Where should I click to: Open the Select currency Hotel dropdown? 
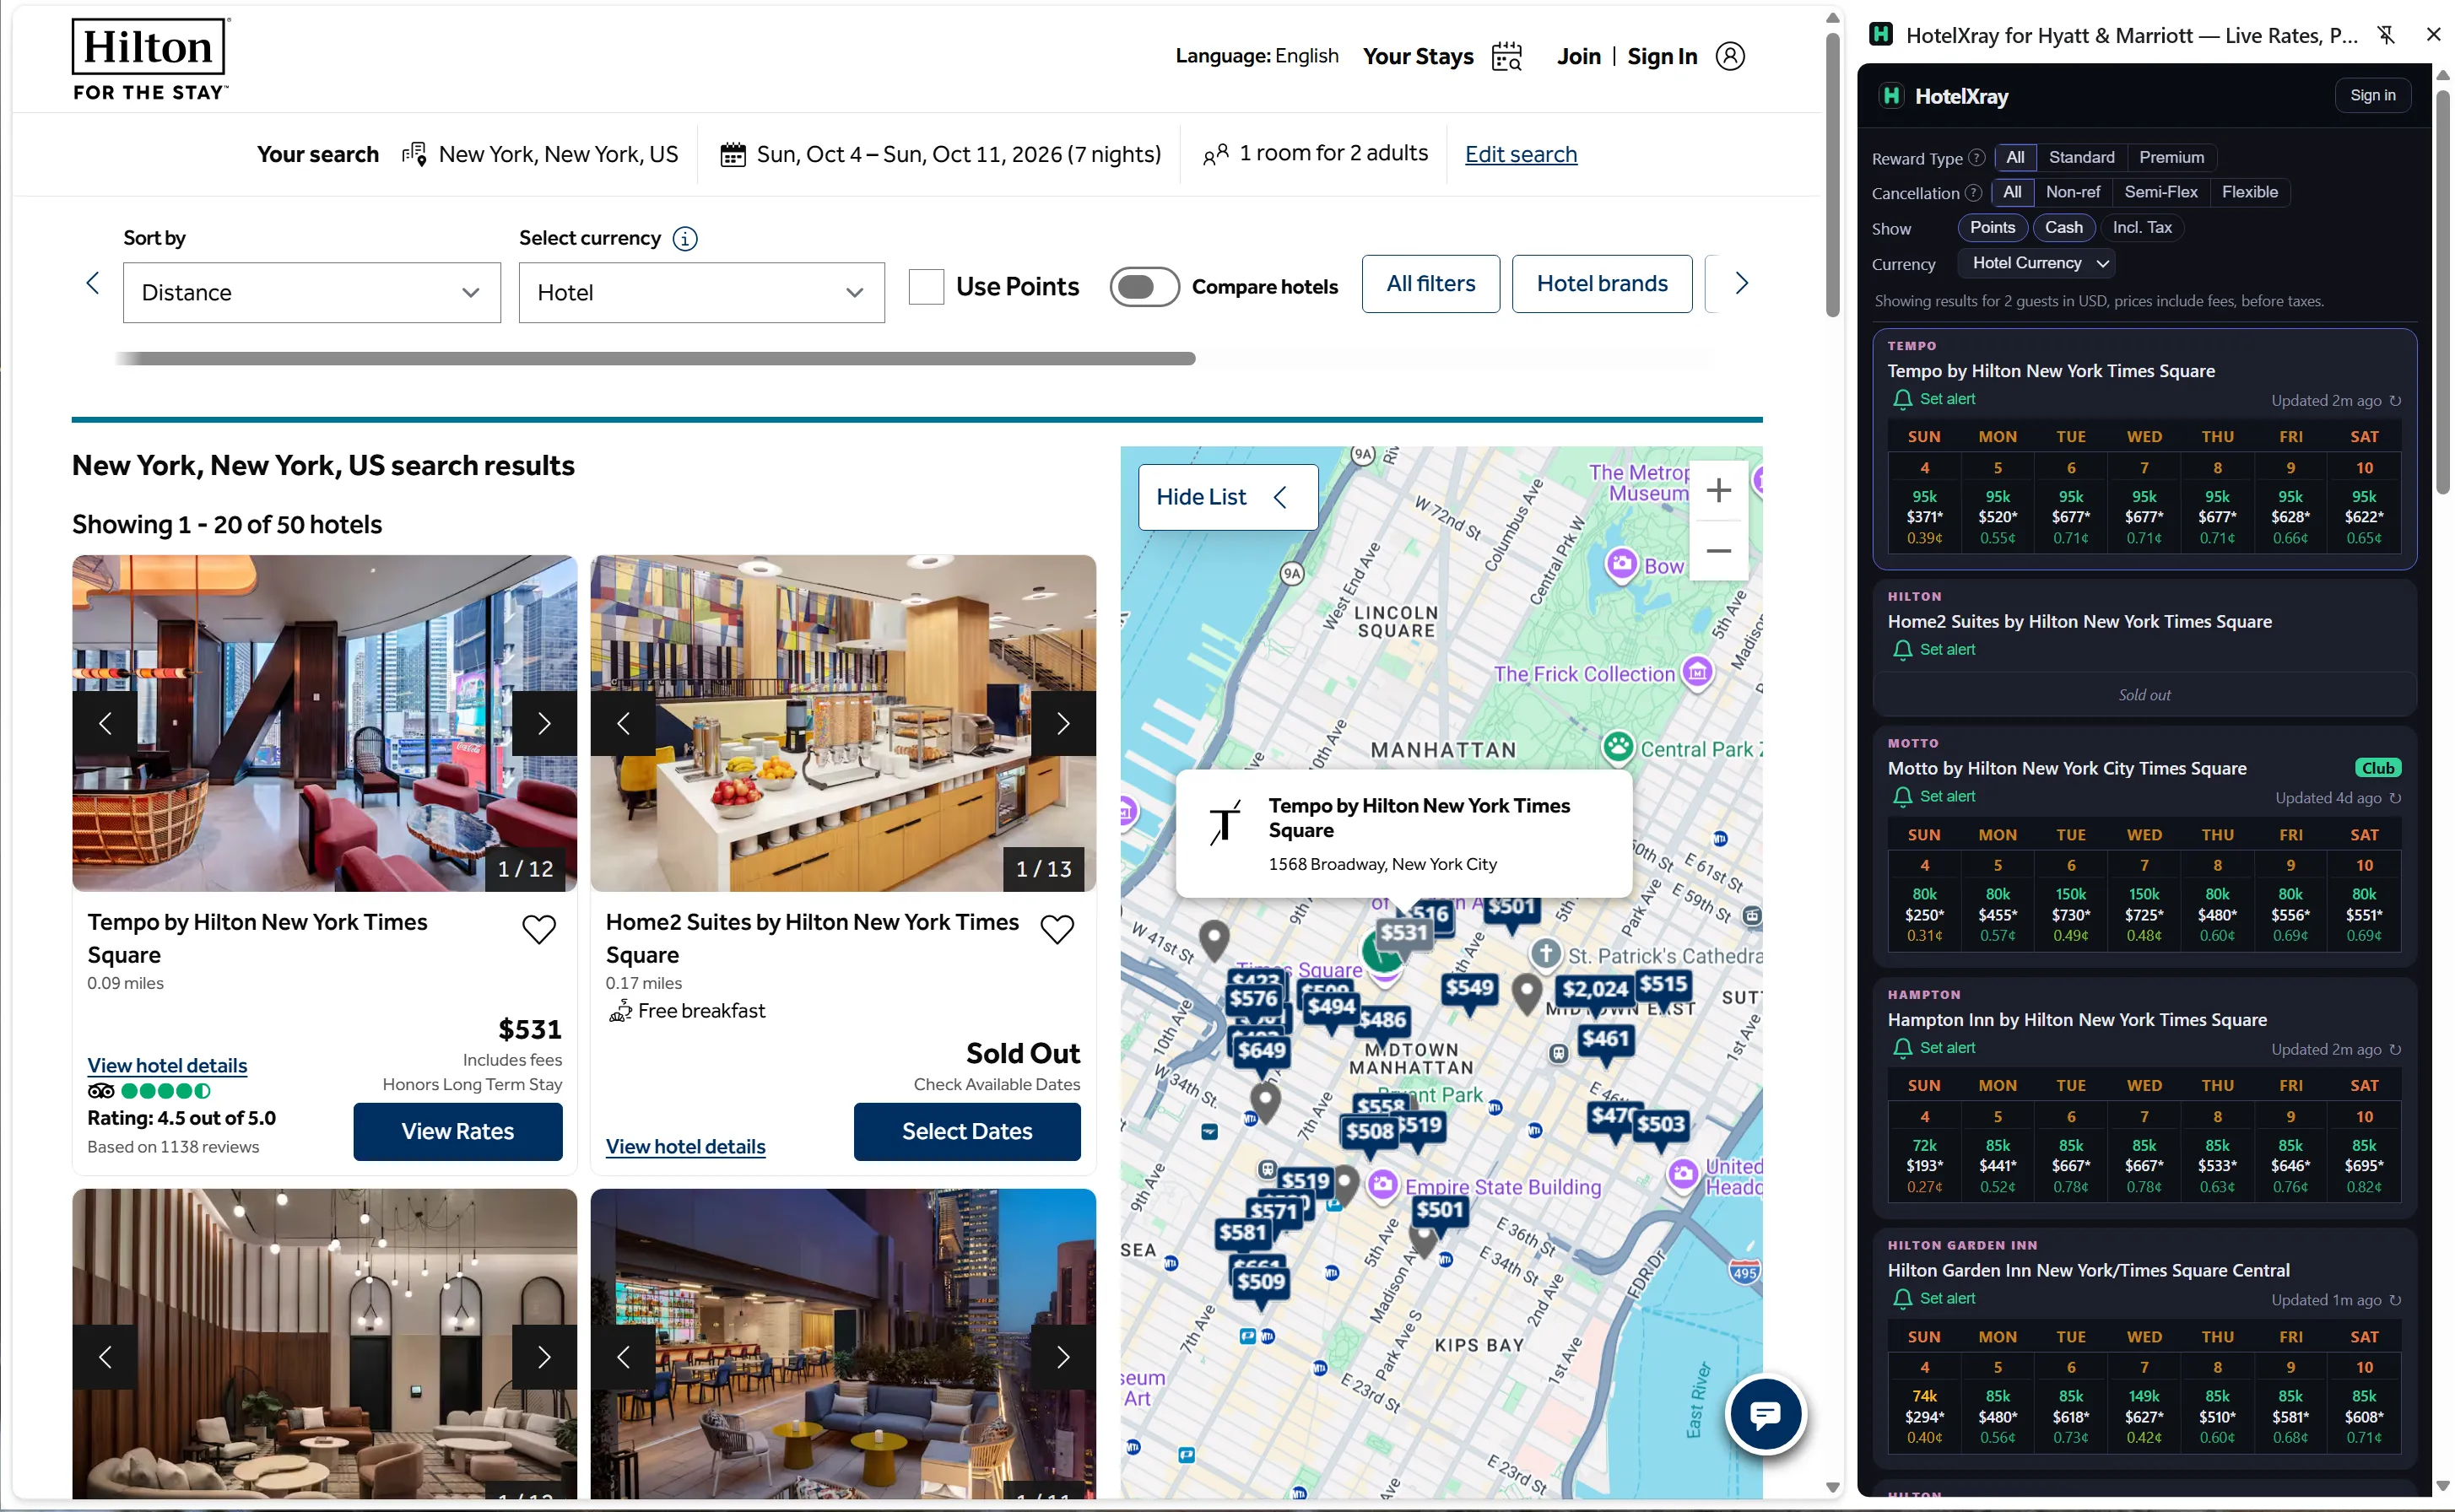tap(701, 293)
